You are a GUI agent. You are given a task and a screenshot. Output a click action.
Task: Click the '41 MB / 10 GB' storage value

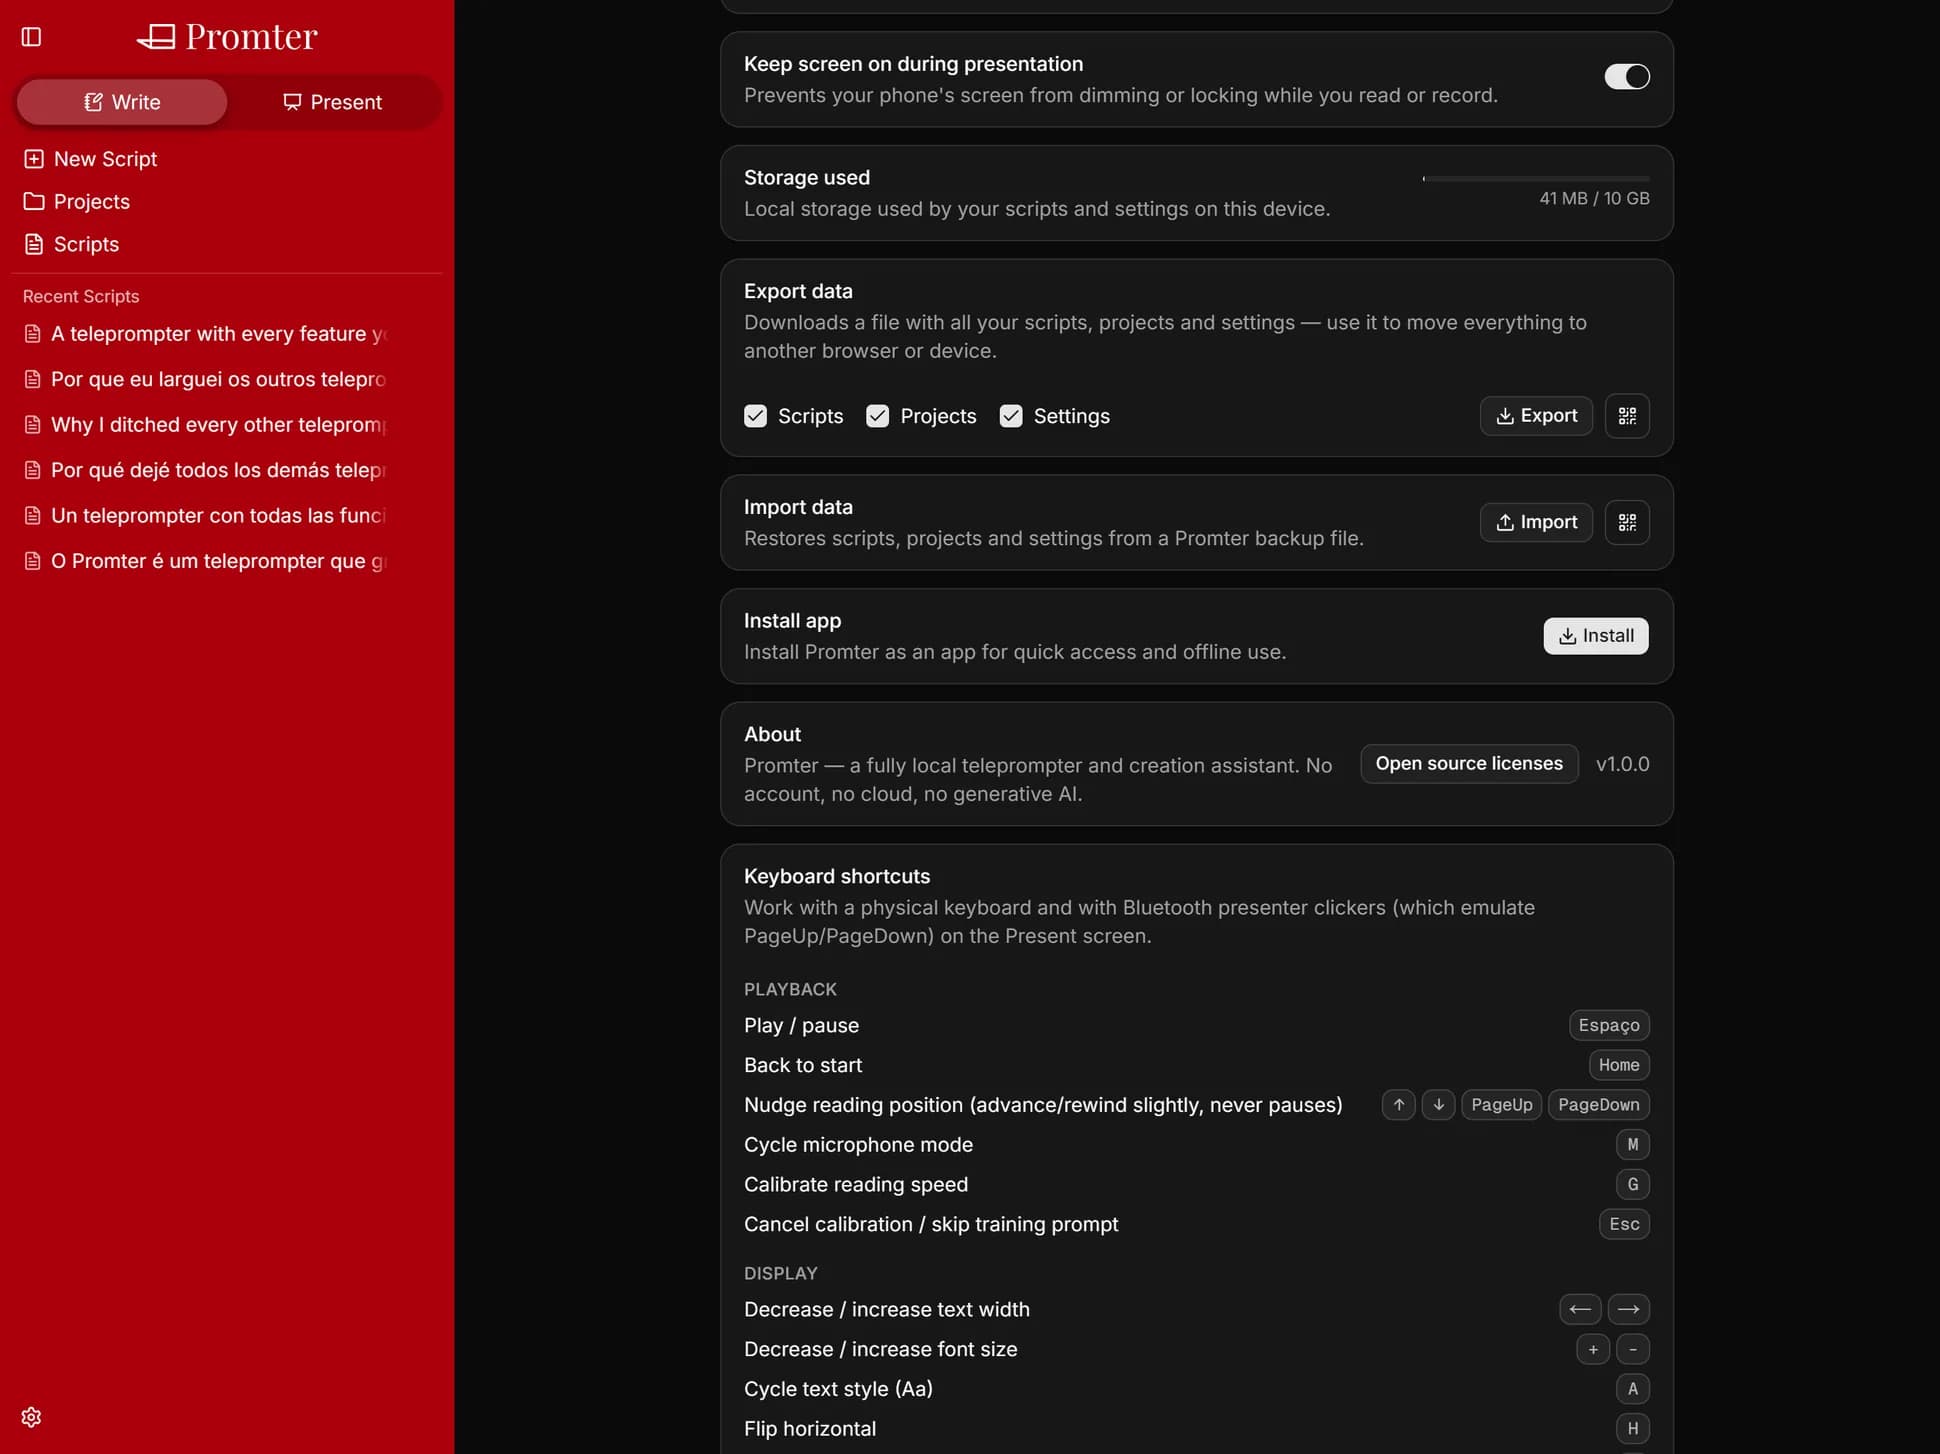(1594, 198)
